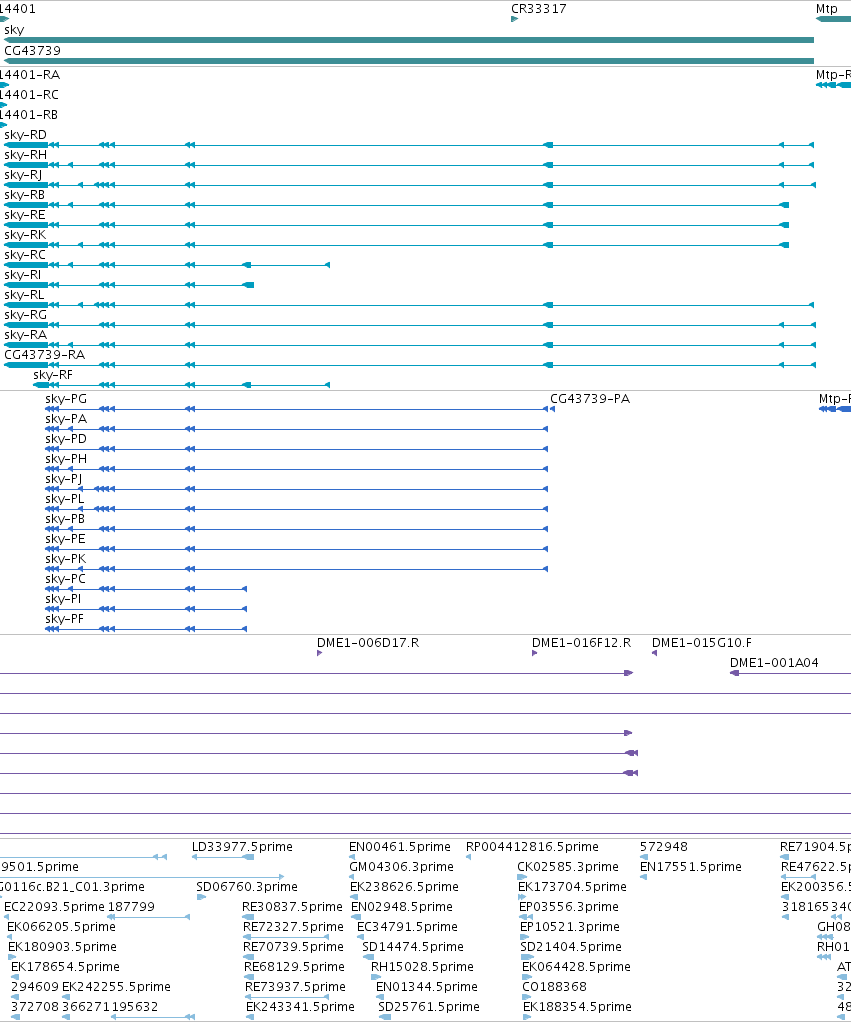
Task: Open the sky-PC protein label
Action: point(65,579)
